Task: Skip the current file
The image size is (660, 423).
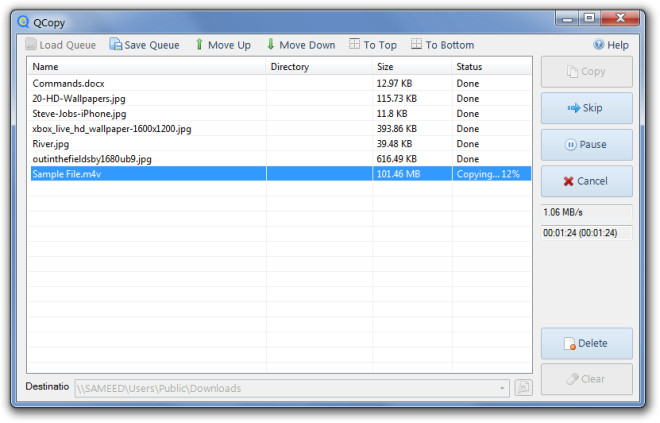Action: (x=586, y=108)
